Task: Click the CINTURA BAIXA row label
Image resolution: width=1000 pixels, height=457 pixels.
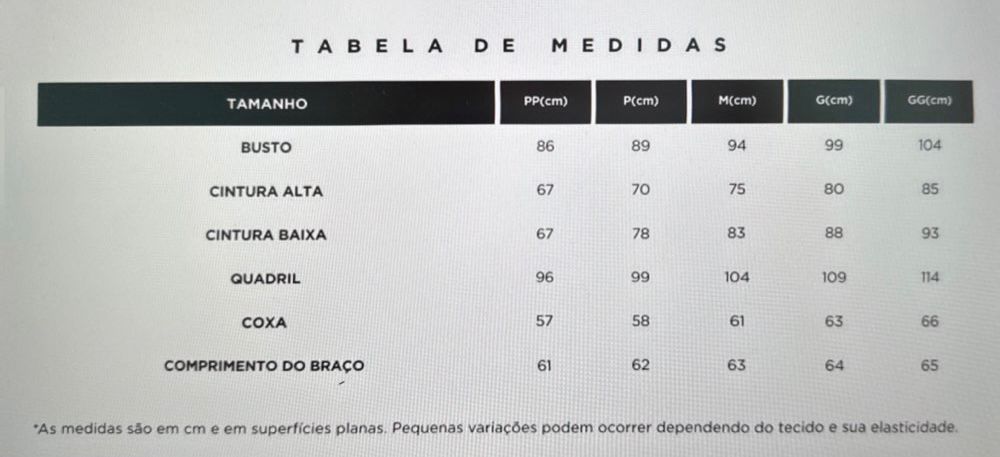Action: (266, 235)
